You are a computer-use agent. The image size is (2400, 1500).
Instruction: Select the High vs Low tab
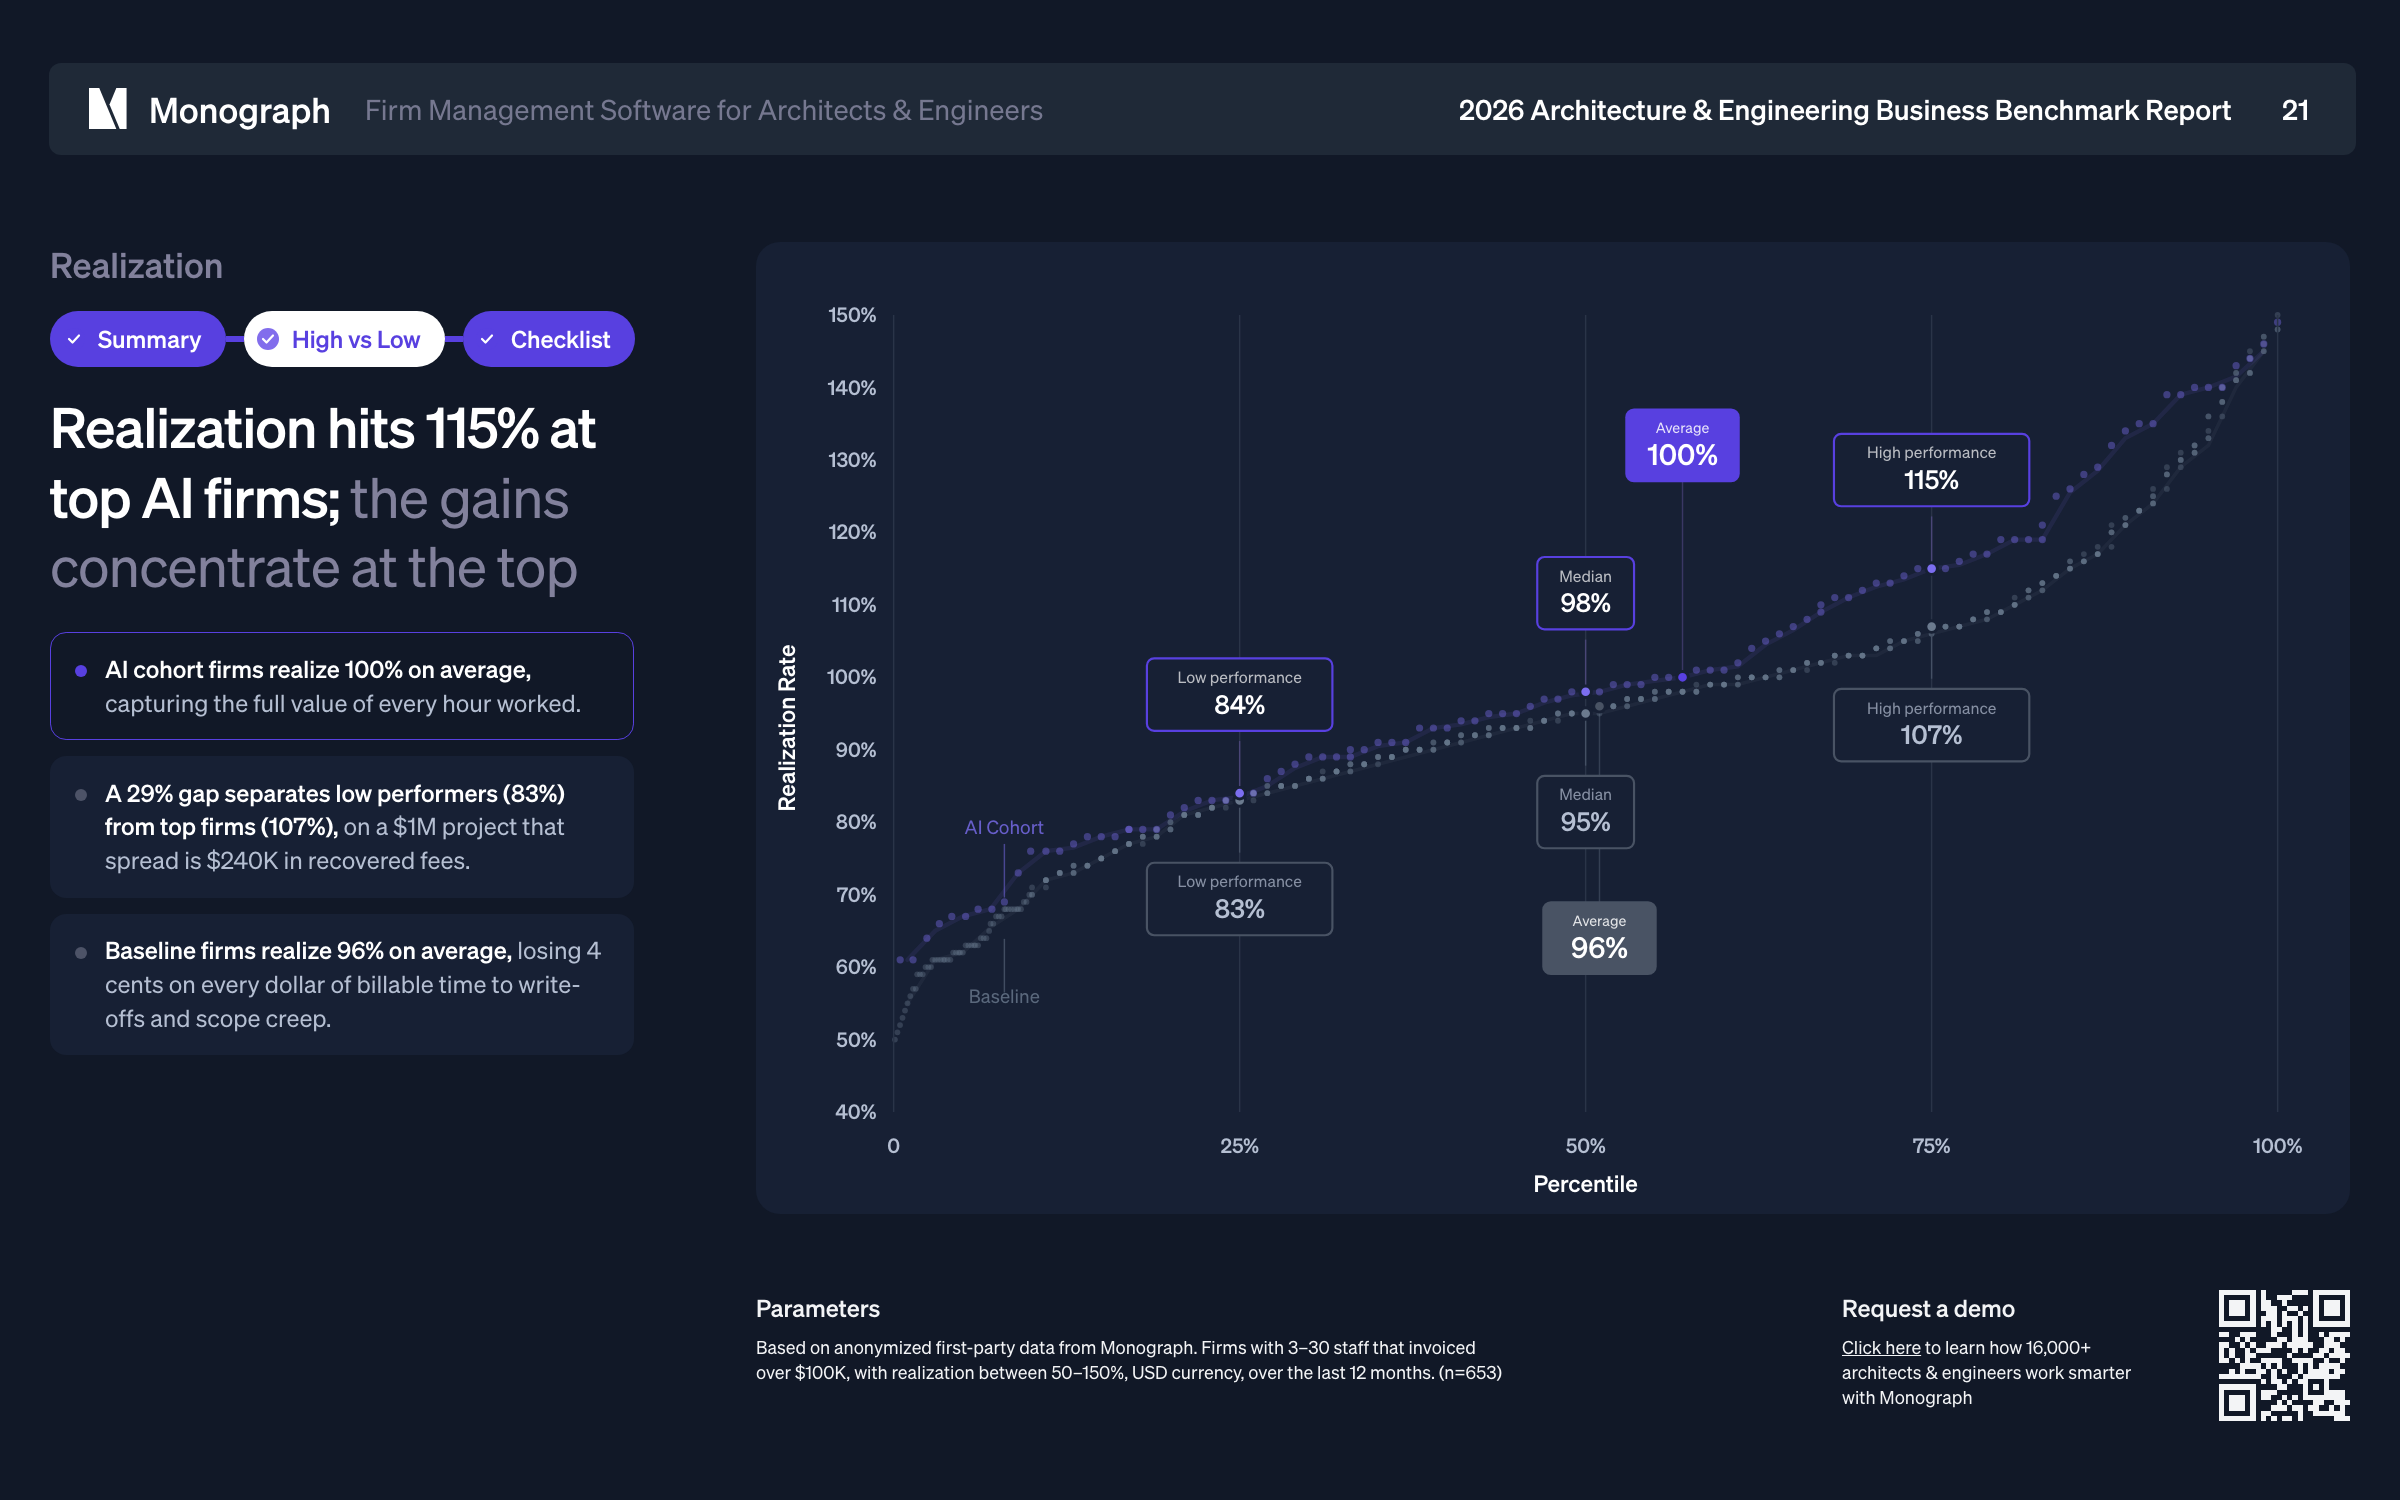344,340
